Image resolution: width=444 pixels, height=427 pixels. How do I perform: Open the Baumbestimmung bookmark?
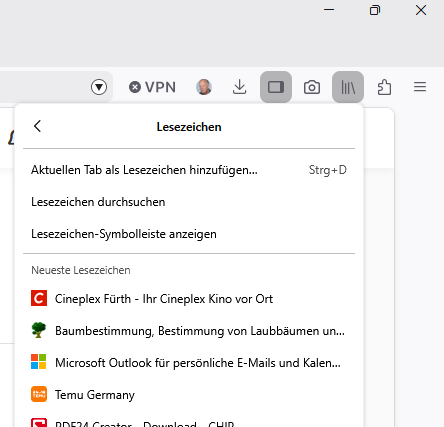(189, 331)
